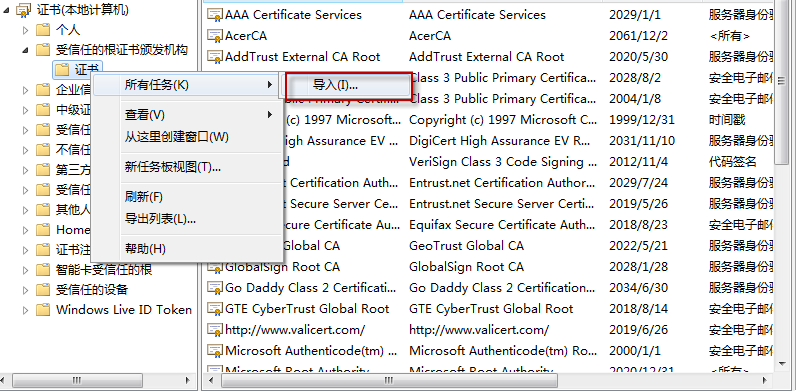
Task: Click the 其他人 folder icon in tree
Action: pyautogui.click(x=43, y=210)
